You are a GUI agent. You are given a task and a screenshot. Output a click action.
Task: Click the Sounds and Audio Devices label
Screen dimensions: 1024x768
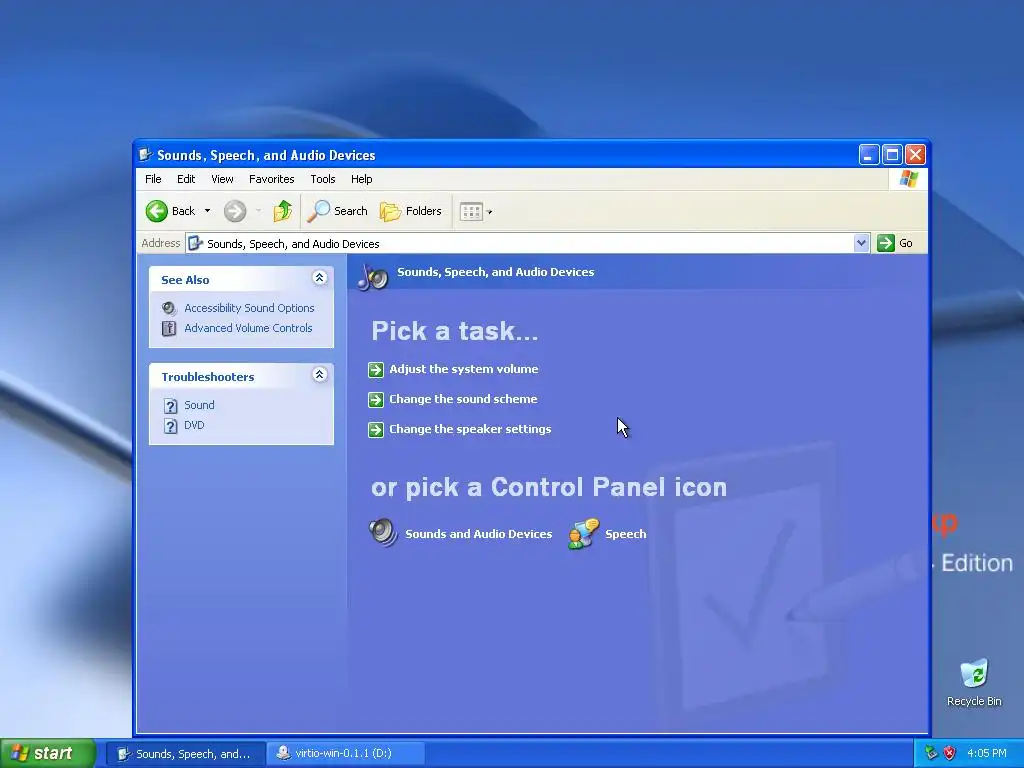[479, 534]
